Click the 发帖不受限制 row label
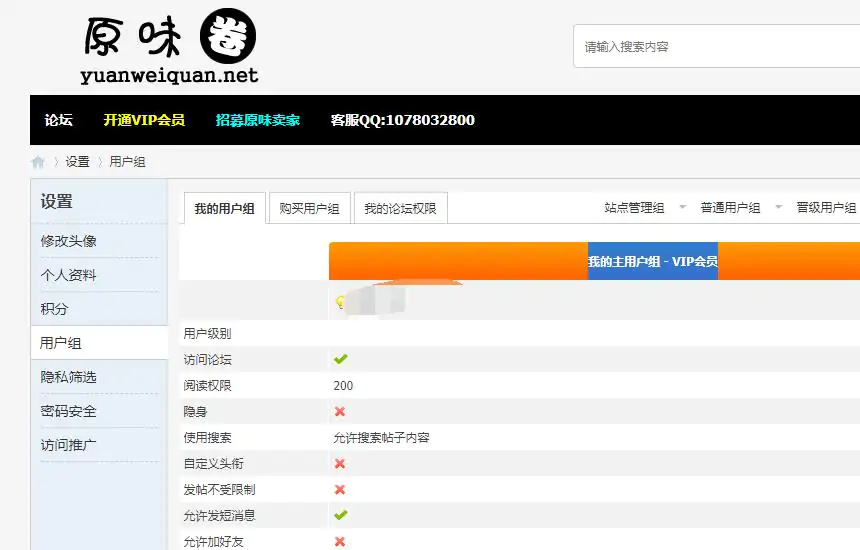860x550 pixels. point(219,489)
